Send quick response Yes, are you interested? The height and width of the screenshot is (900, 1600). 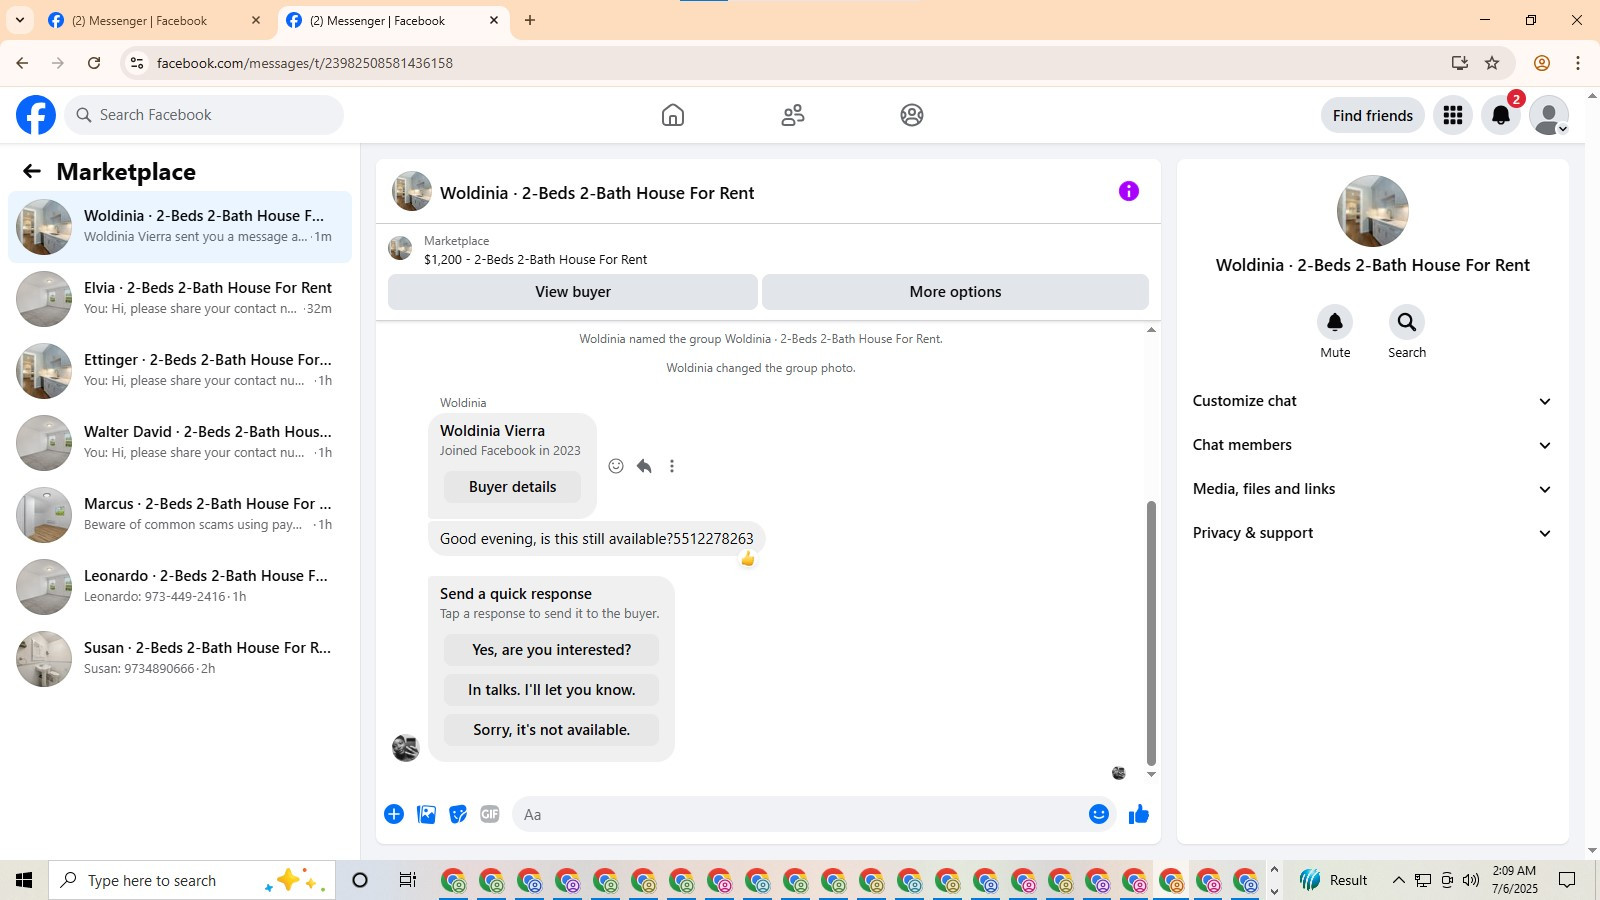click(x=551, y=650)
